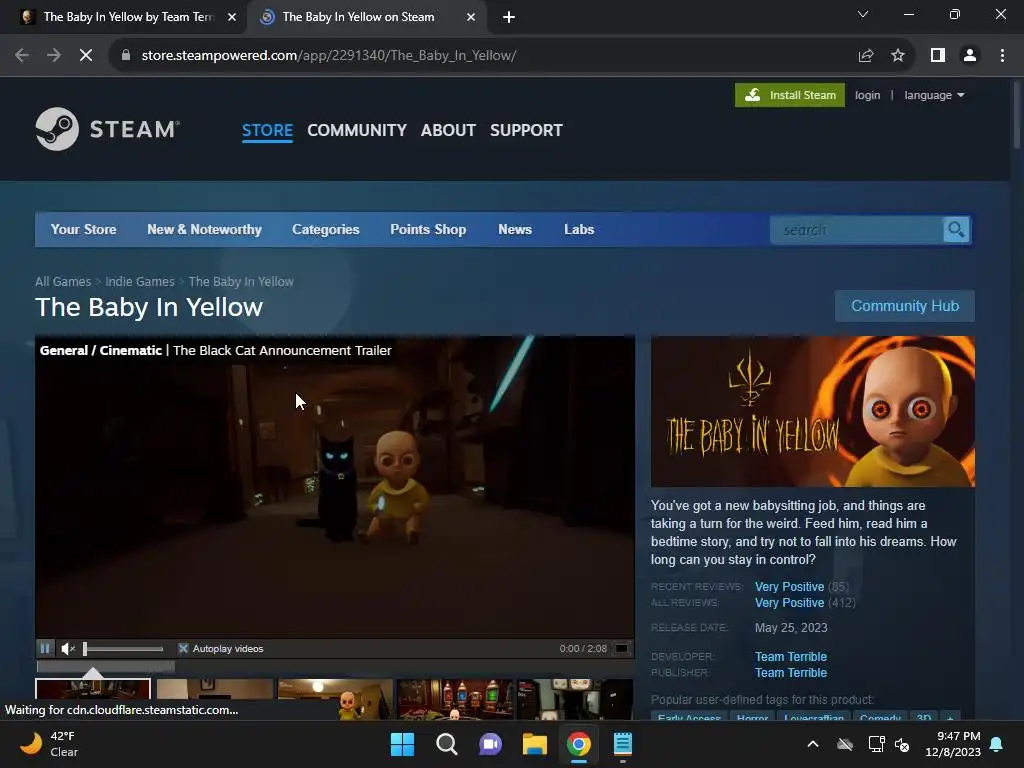Open the Notepad icon in the taskbar
The width and height of the screenshot is (1024, 768).
coord(622,744)
